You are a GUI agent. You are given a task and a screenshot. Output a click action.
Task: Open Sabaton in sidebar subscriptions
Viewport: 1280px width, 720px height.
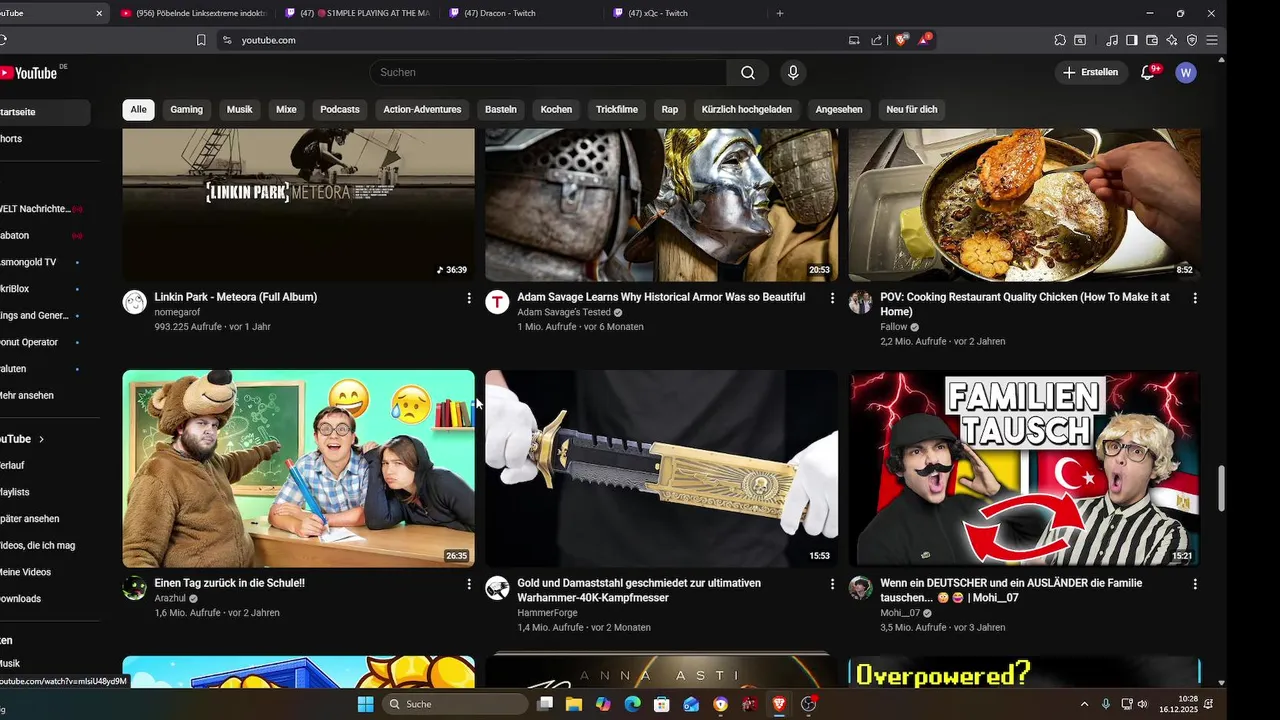[x=15, y=235]
